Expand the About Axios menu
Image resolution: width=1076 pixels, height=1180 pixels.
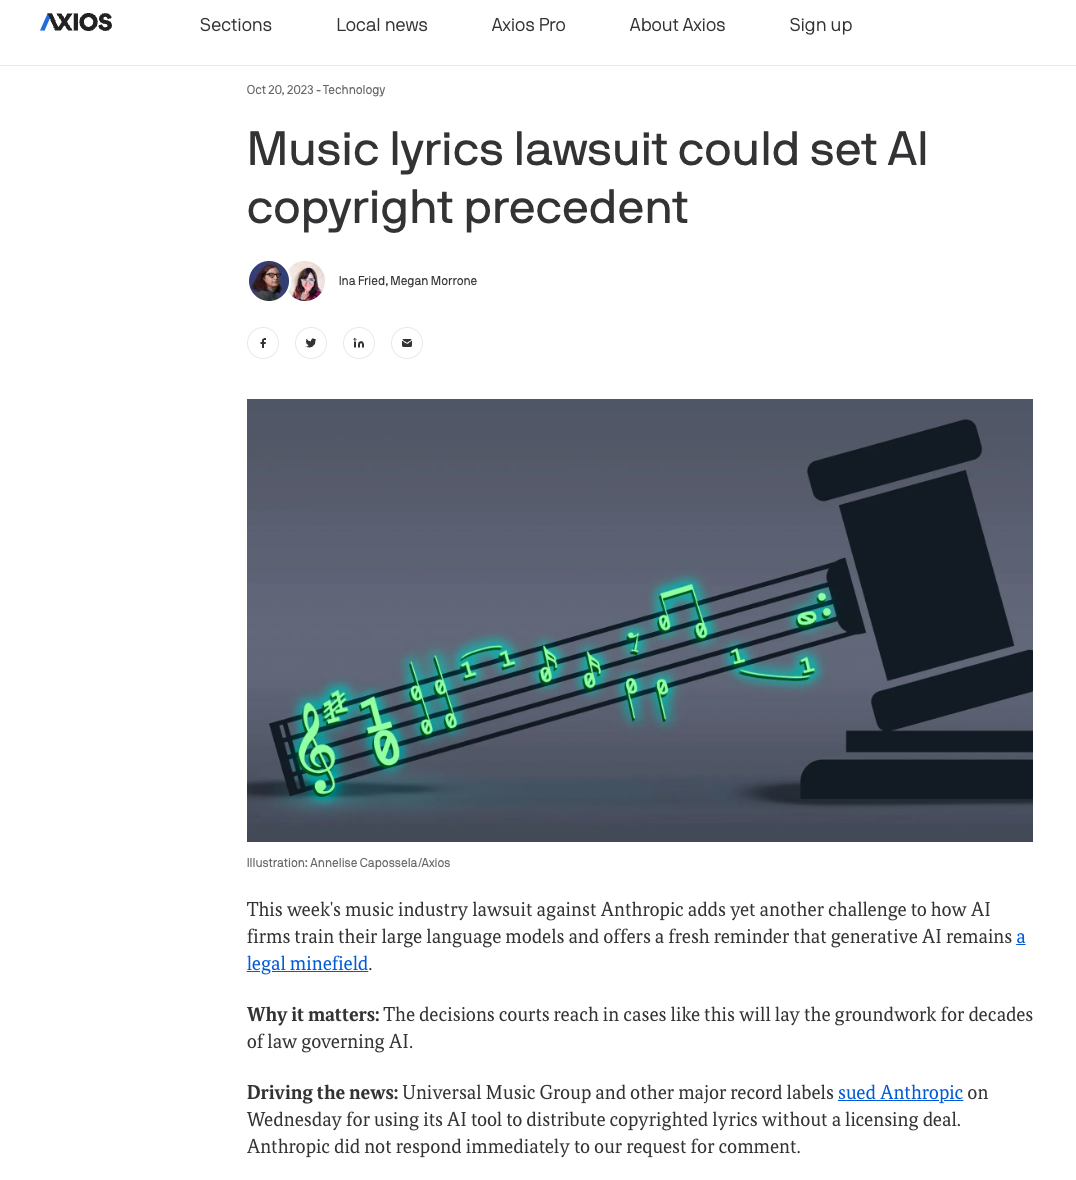[677, 25]
